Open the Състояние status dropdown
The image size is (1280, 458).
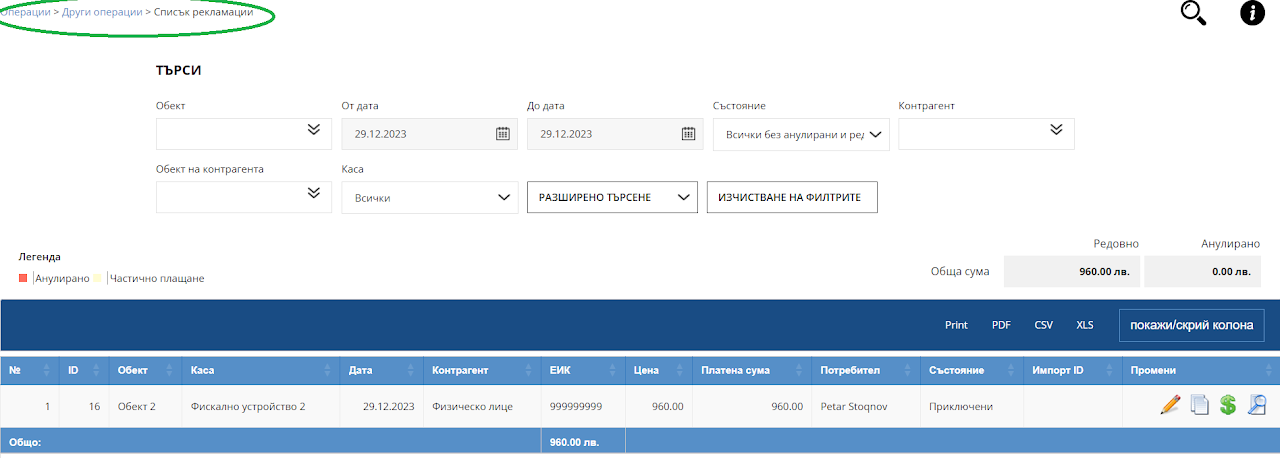tap(801, 134)
